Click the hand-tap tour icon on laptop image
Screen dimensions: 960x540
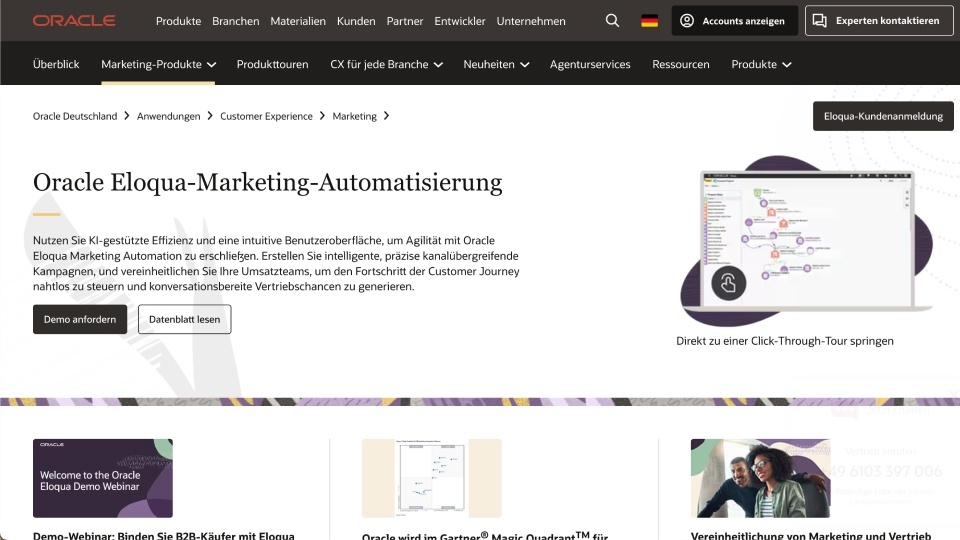click(729, 283)
